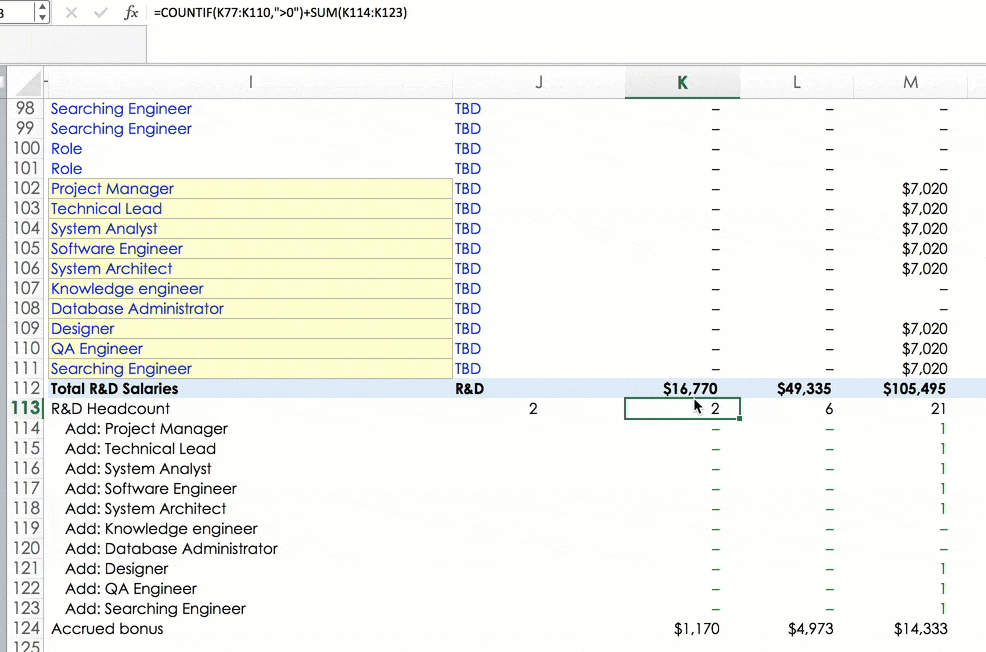Click the $7,020 value in row 102
Screen dimensions: 986x652
pyautogui.click(x=924, y=189)
